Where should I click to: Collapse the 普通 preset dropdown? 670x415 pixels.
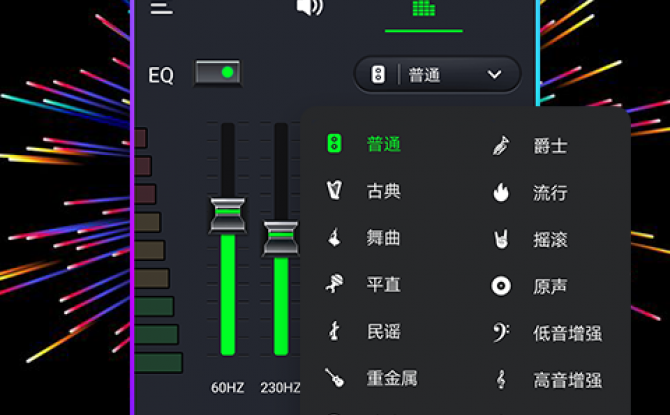point(438,75)
